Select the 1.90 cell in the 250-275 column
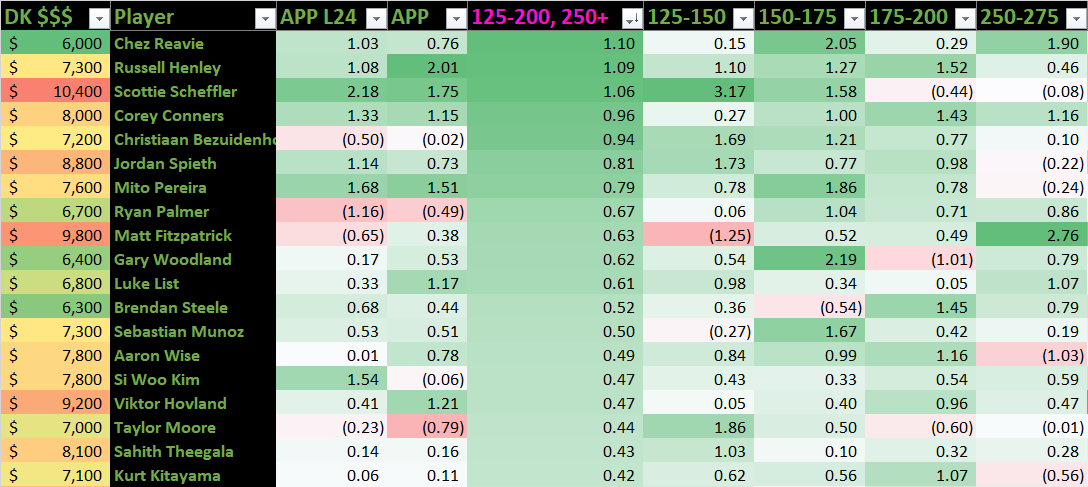This screenshot has height=487, width=1088. 1032,44
